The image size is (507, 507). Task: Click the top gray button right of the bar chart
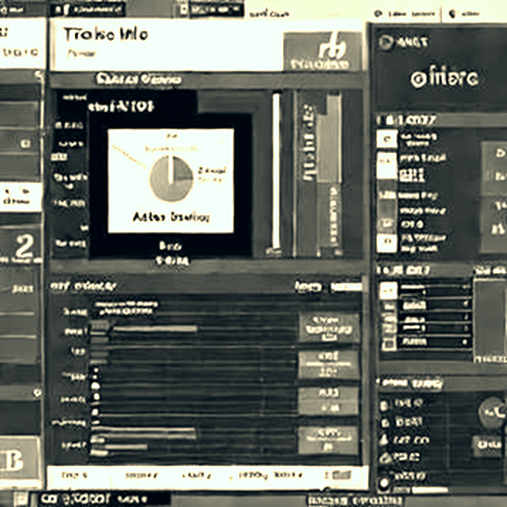[x=329, y=328]
